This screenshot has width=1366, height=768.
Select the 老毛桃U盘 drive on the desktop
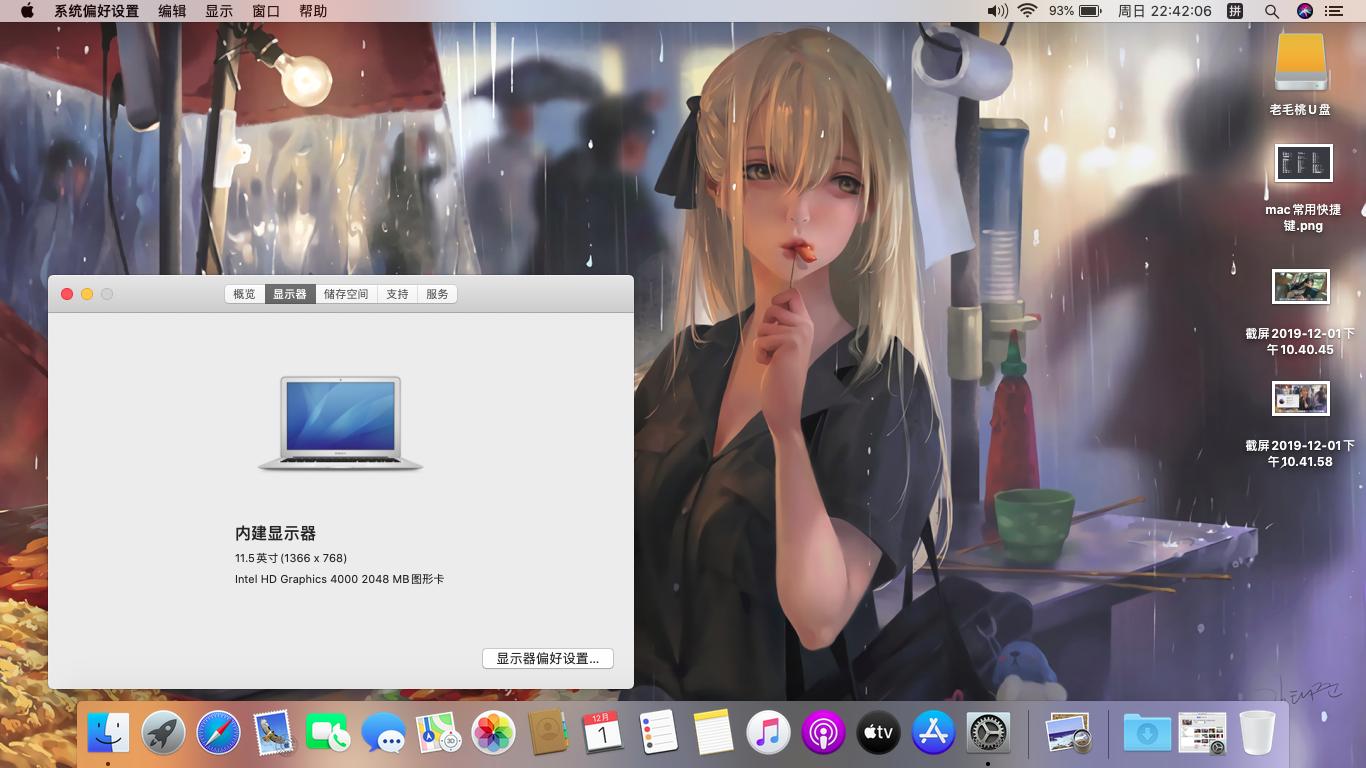click(x=1300, y=74)
